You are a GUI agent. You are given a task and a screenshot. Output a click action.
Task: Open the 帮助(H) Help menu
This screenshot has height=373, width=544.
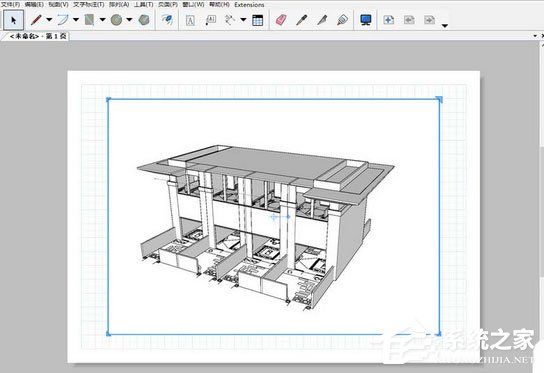click(x=219, y=5)
